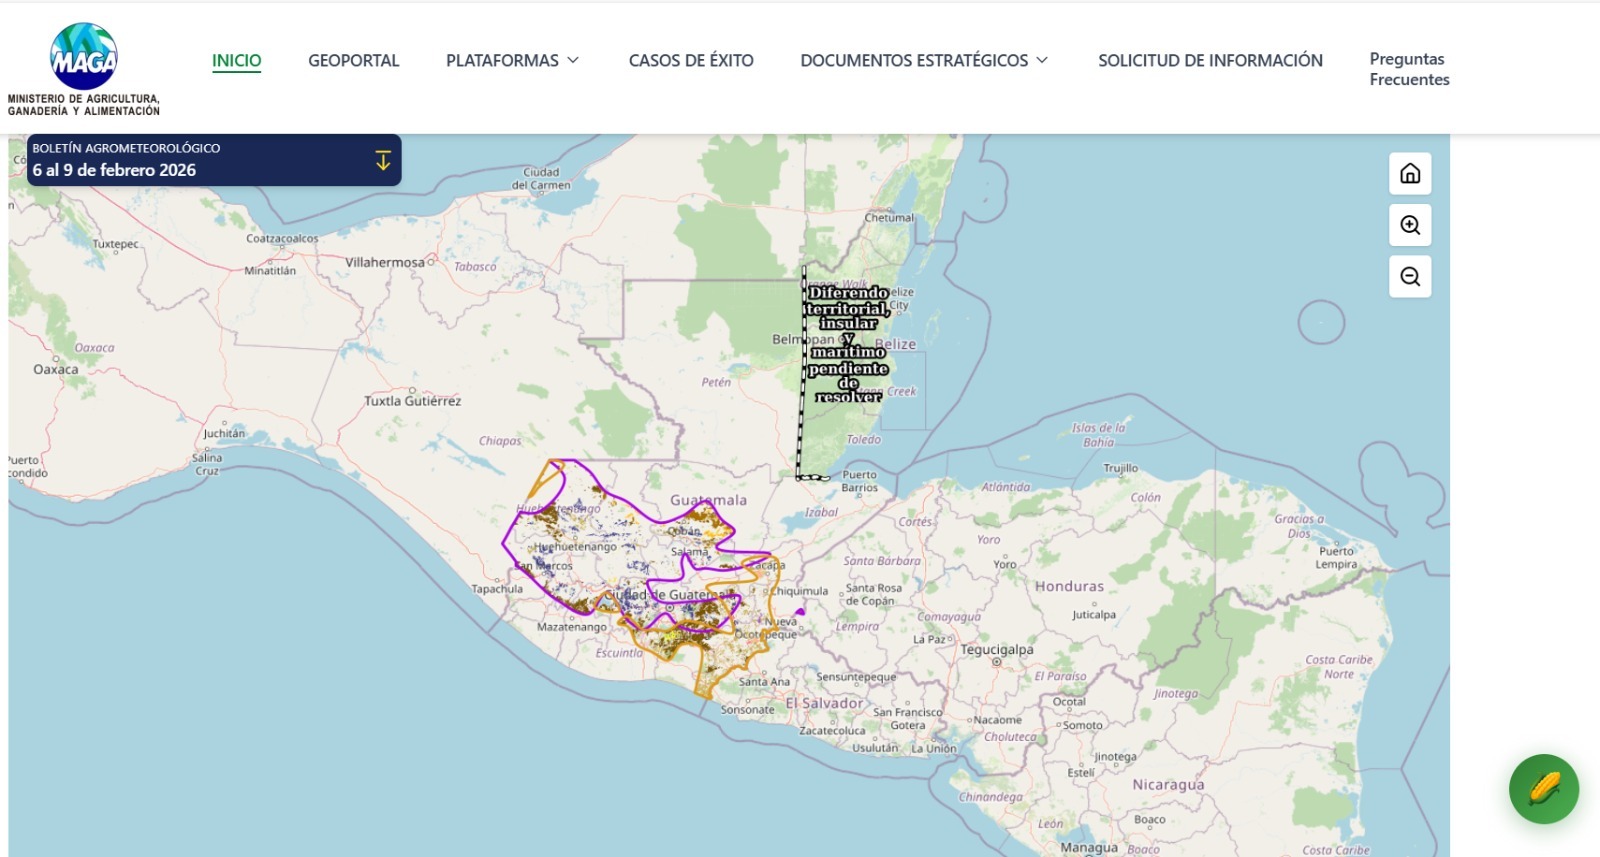Open the Boletín Agrometeorológico banner
The width and height of the screenshot is (1600, 857).
200,160
